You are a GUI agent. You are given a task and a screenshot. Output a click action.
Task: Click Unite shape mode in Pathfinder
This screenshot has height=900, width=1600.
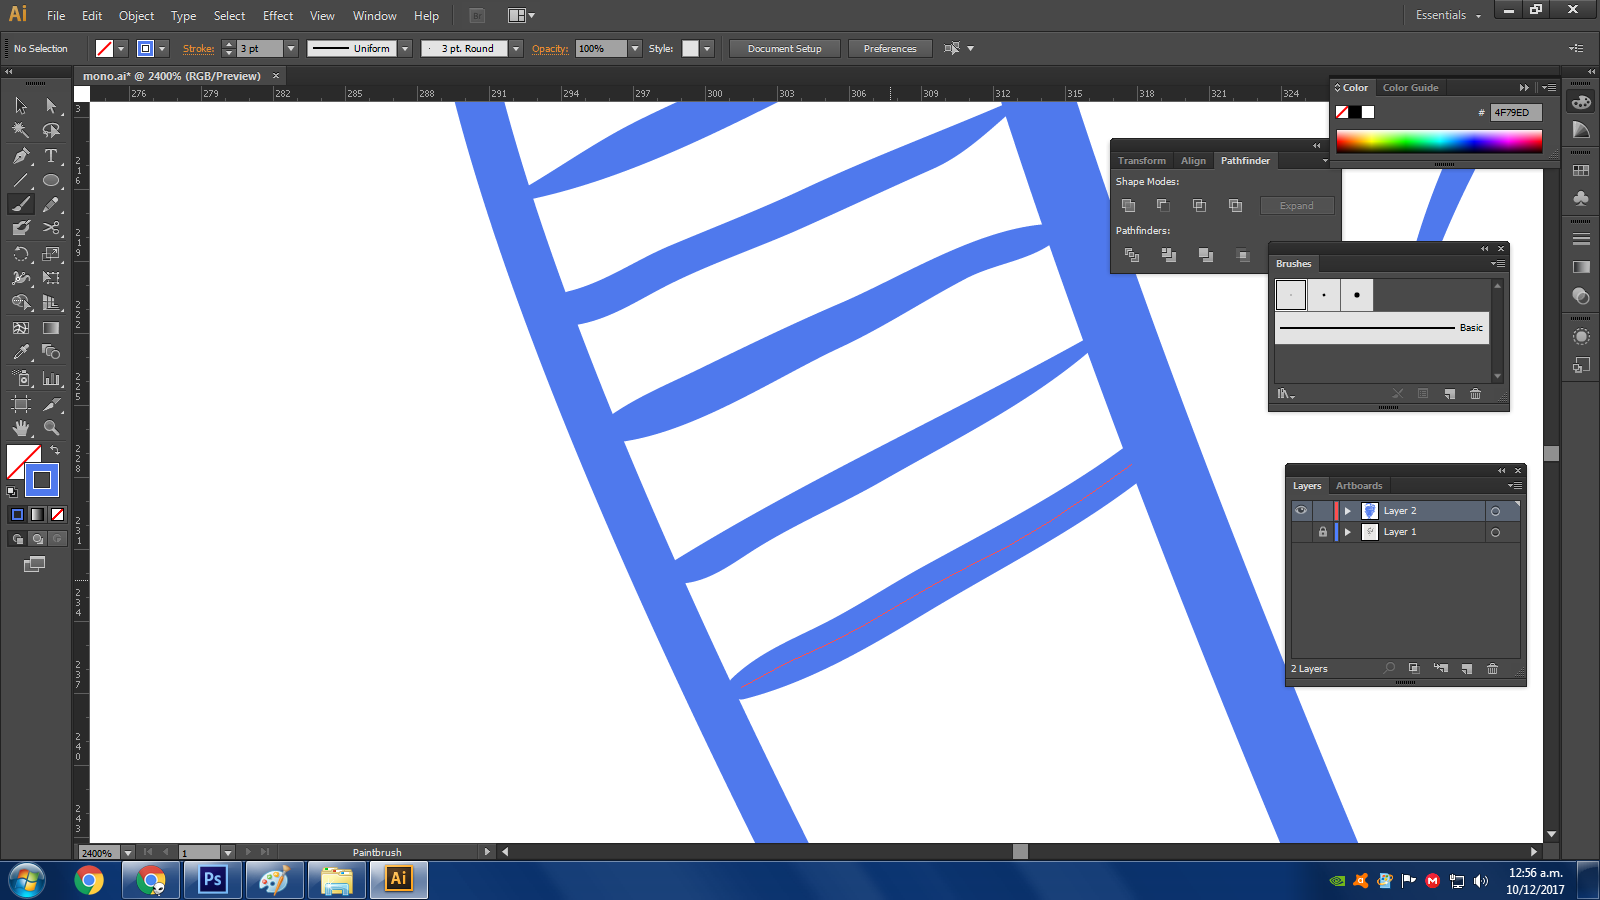tap(1128, 205)
